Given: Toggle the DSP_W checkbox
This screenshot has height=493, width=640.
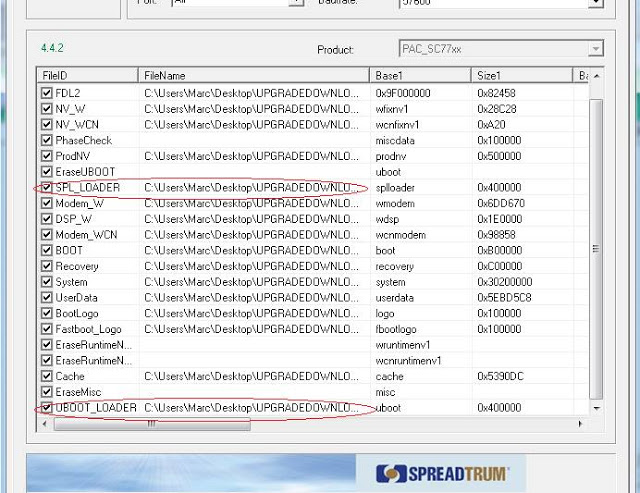Looking at the screenshot, I should pos(47,219).
